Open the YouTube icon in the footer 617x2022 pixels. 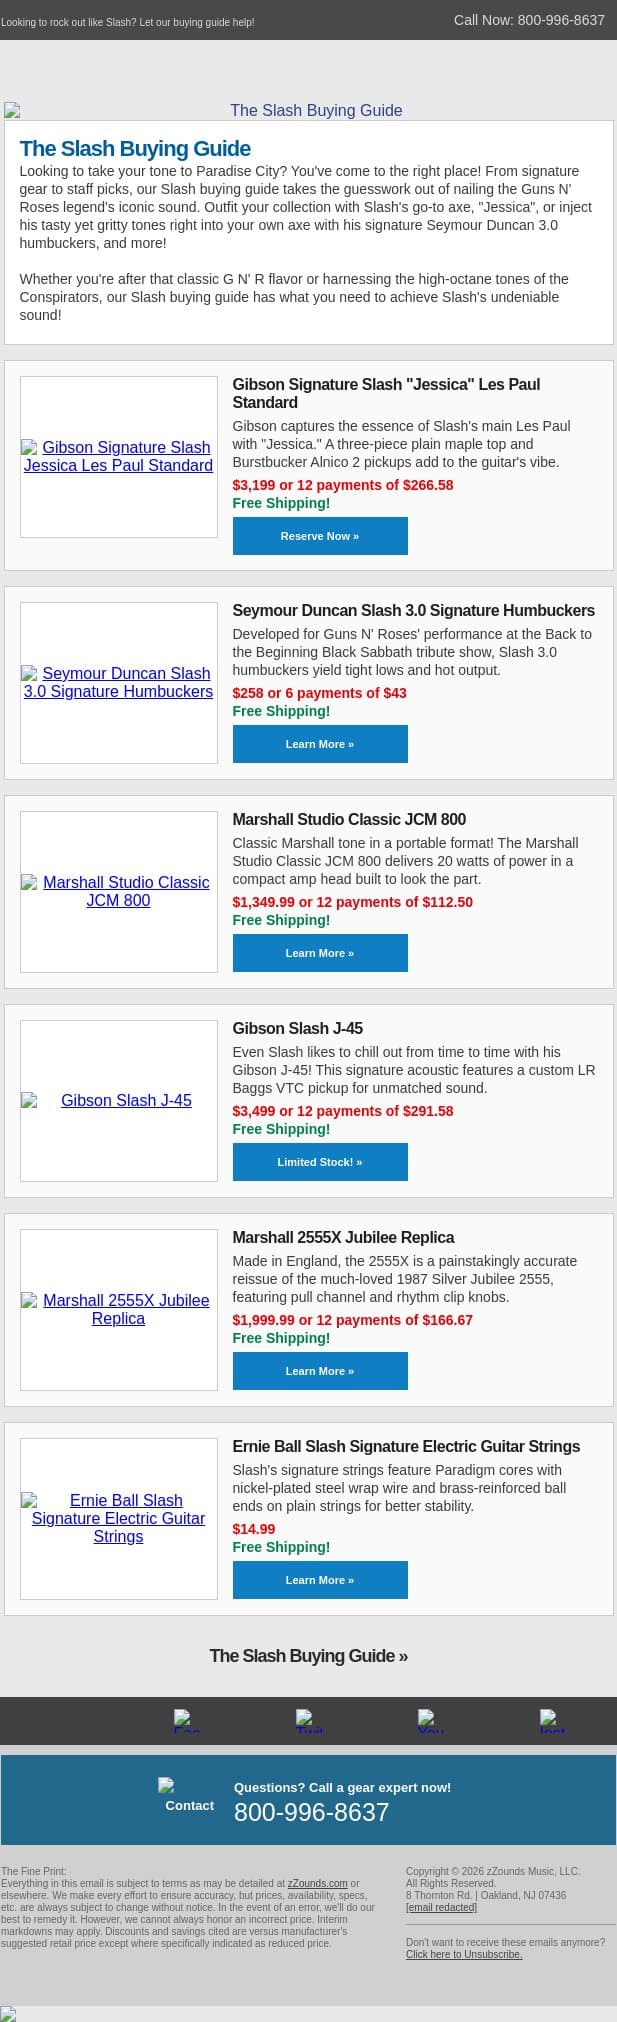click(x=430, y=1720)
